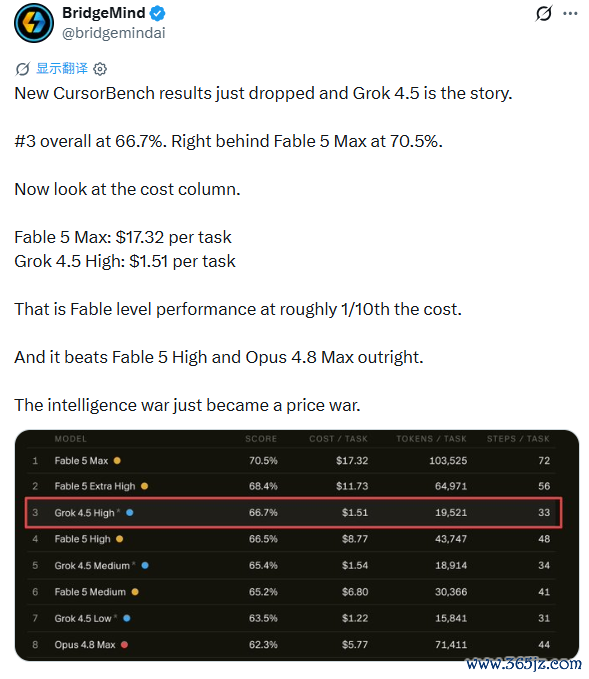Open the CursorBench leaderboard image
The height and width of the screenshot is (679, 589).
[x=297, y=545]
